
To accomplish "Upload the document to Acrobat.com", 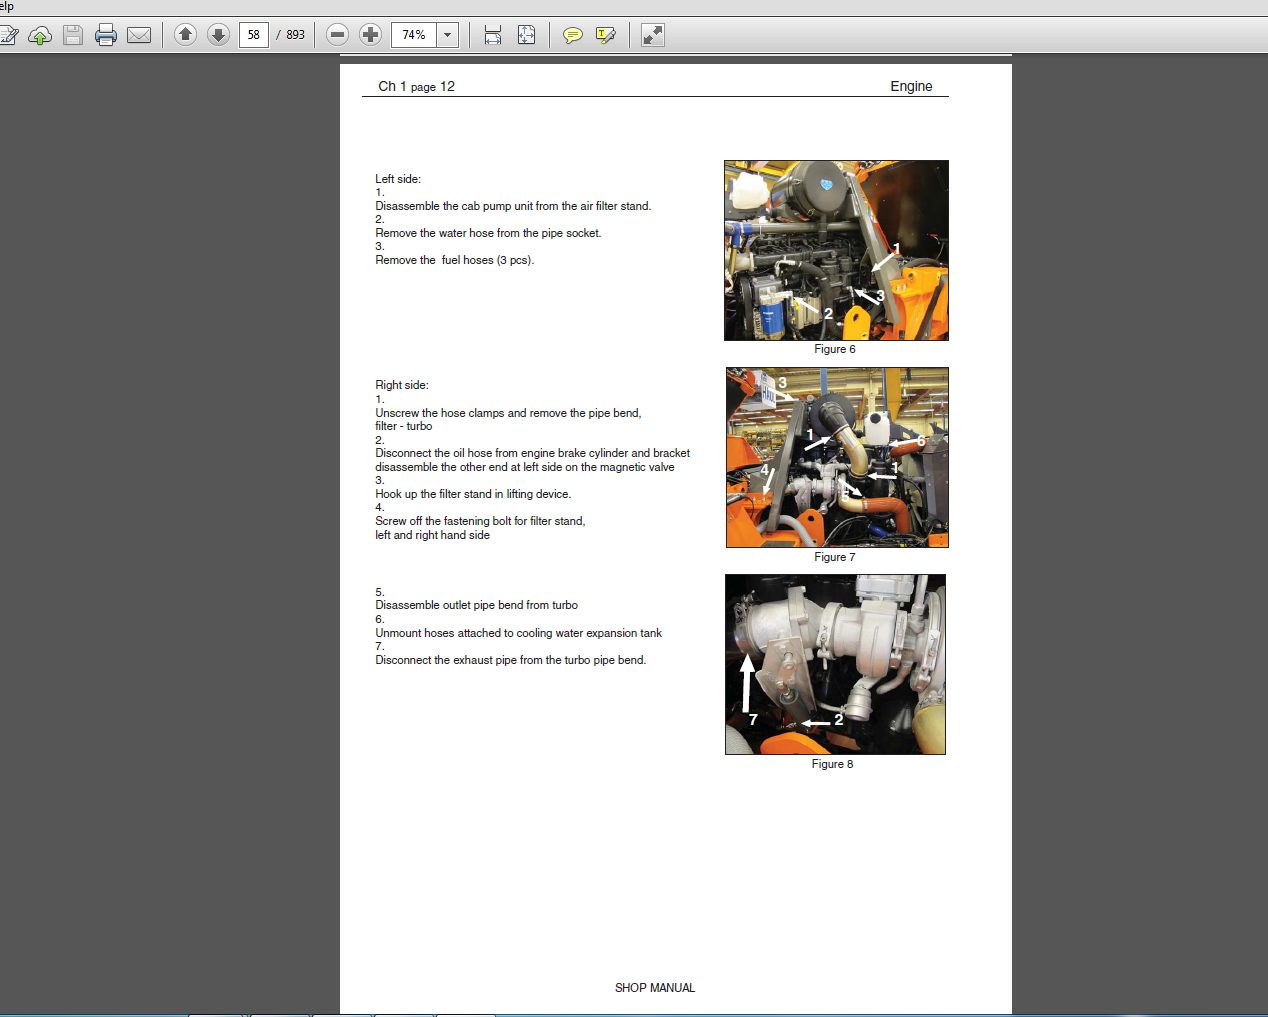I will (40, 34).
